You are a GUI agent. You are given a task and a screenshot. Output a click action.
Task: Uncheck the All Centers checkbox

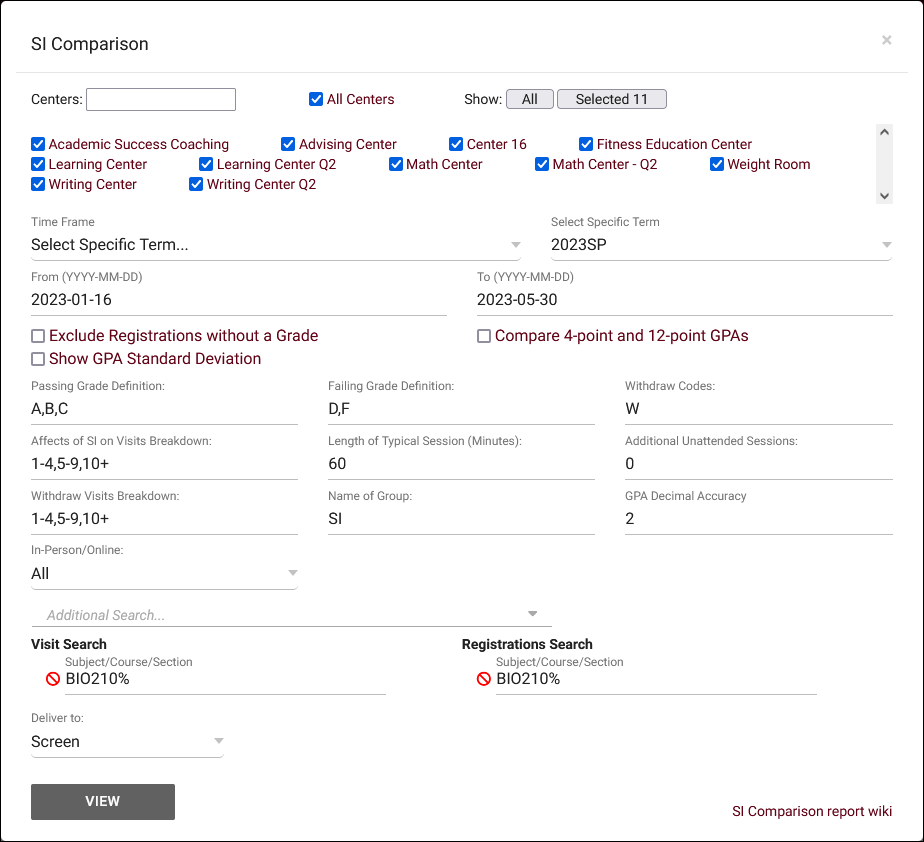click(316, 99)
